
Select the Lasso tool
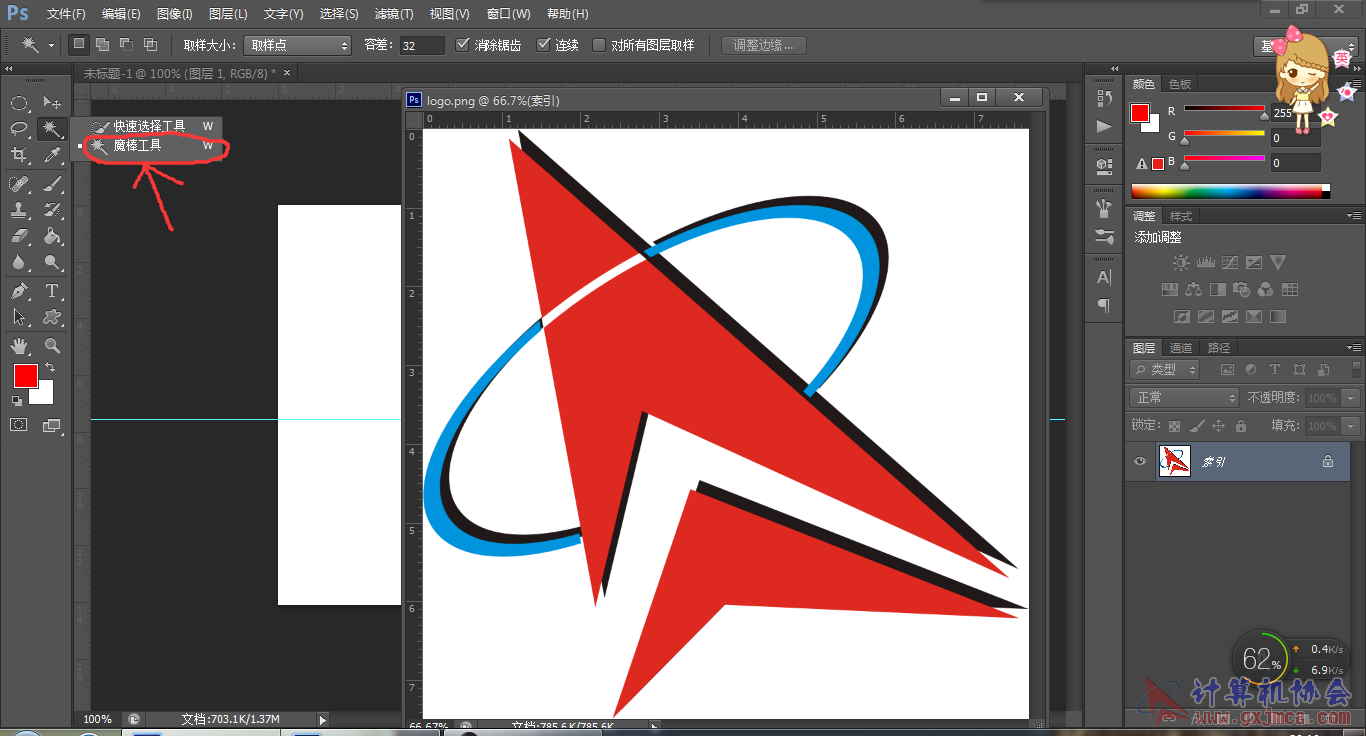coord(19,128)
